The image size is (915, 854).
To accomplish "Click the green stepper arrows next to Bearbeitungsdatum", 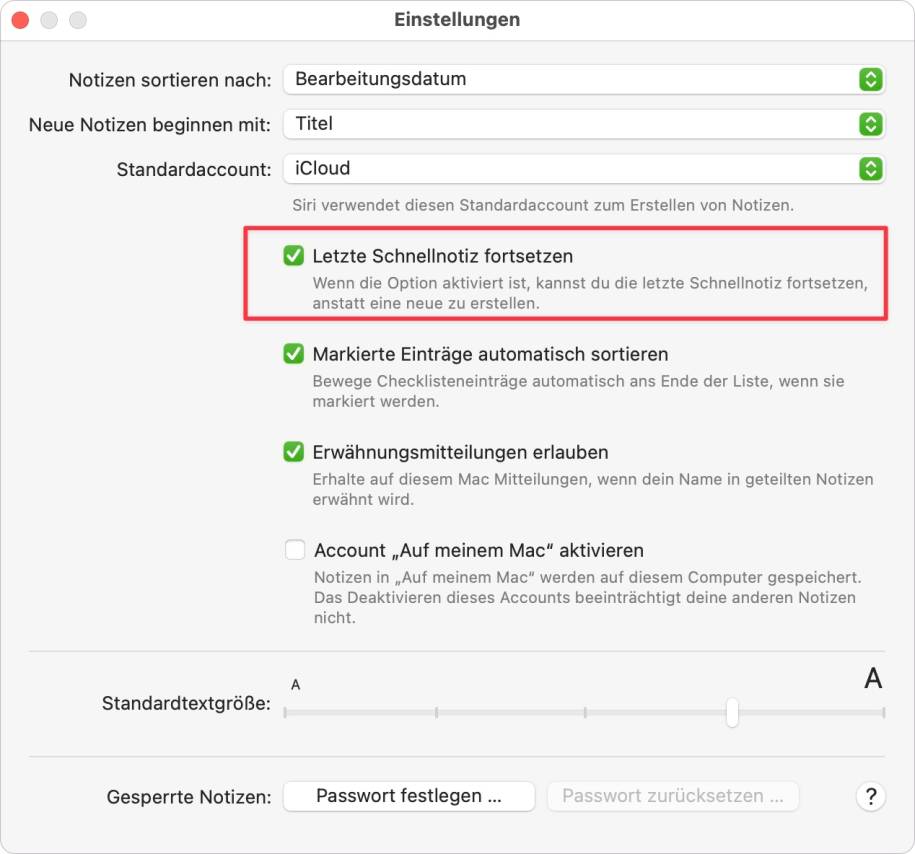I will (870, 79).
